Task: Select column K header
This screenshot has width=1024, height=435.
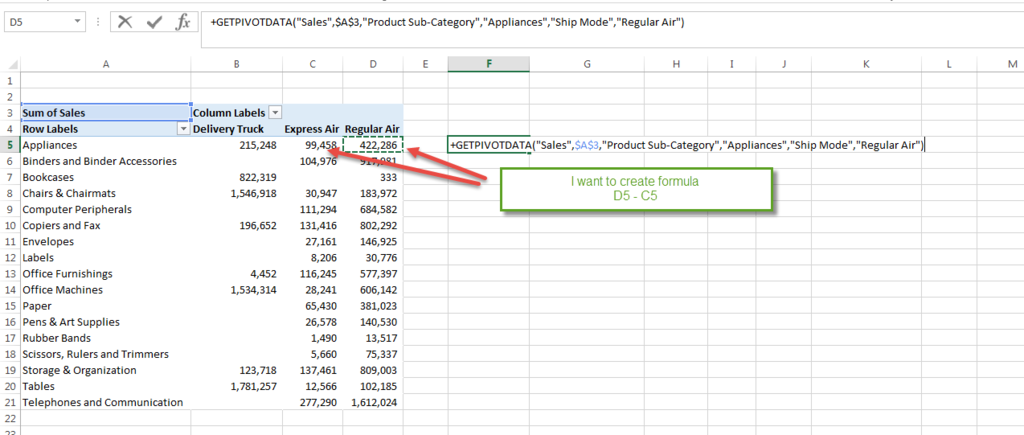Action: [866, 63]
